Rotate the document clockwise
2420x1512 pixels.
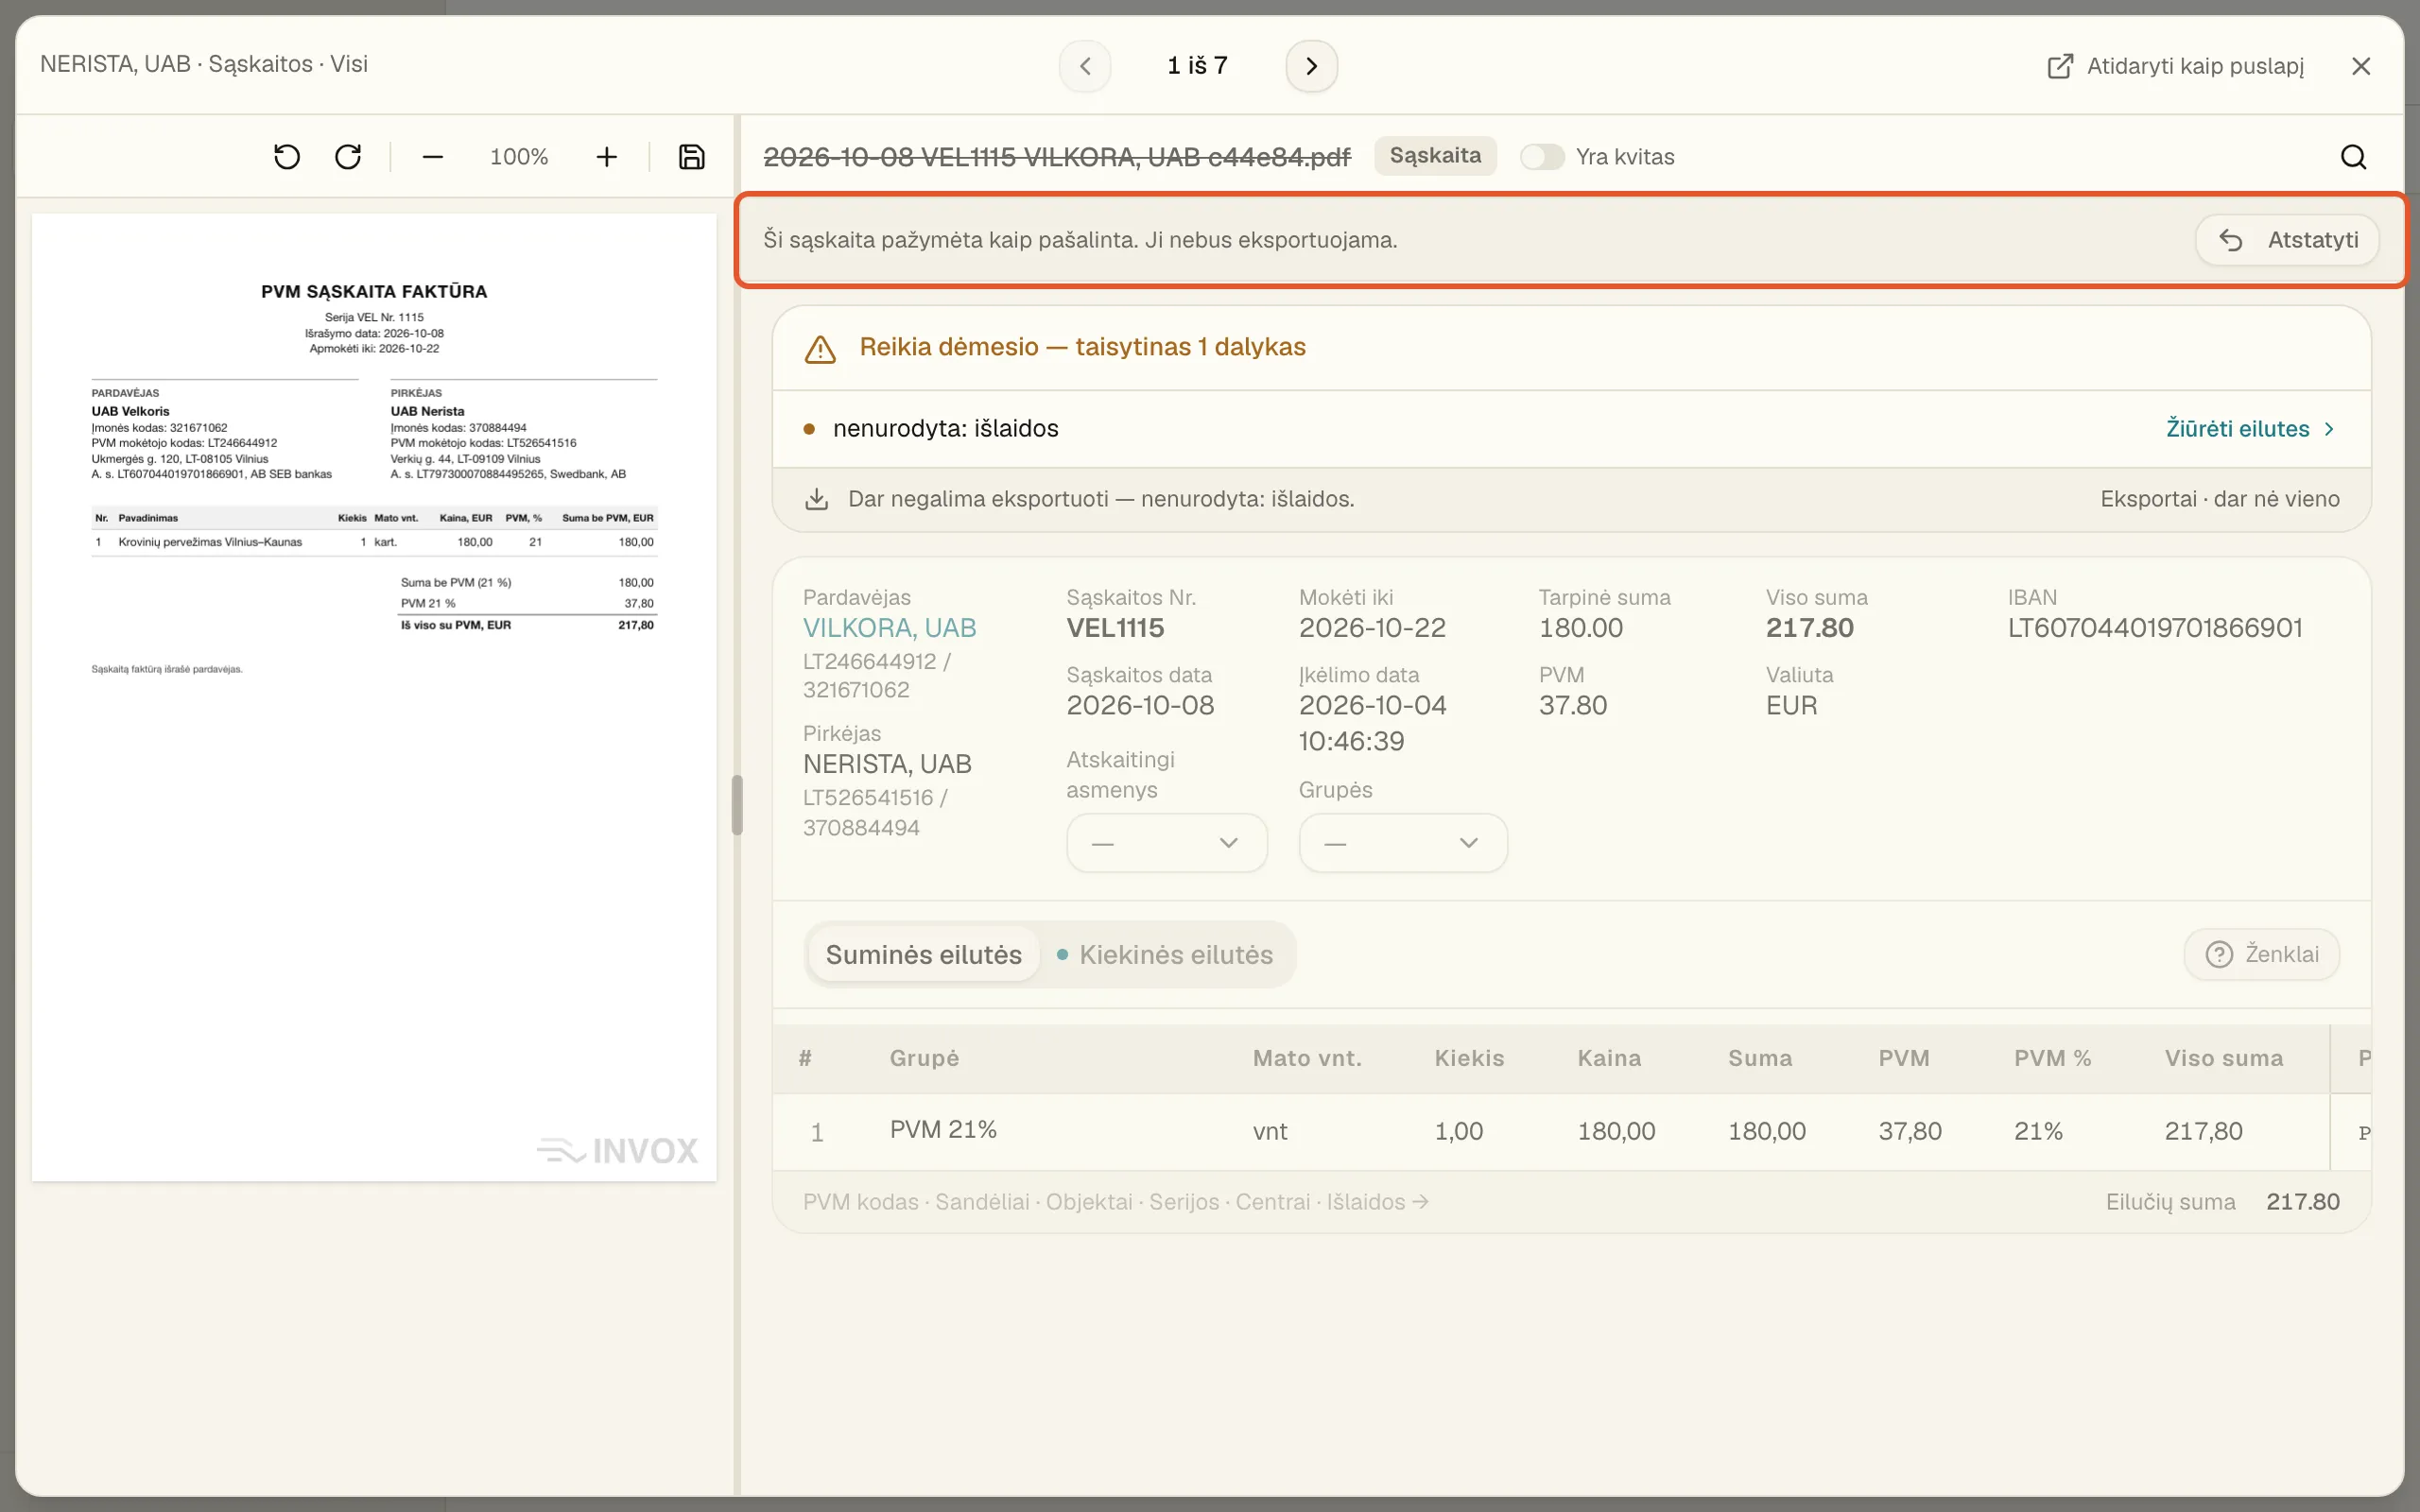(348, 157)
